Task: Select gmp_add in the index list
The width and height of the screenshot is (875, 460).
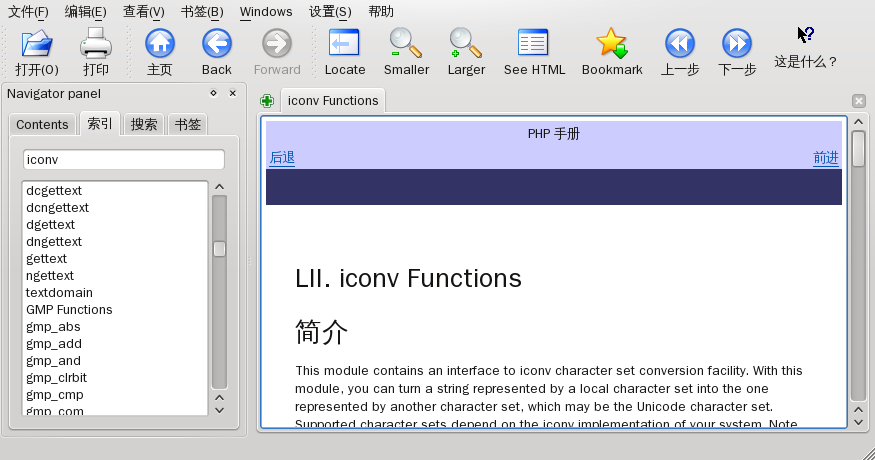Action: 54,344
